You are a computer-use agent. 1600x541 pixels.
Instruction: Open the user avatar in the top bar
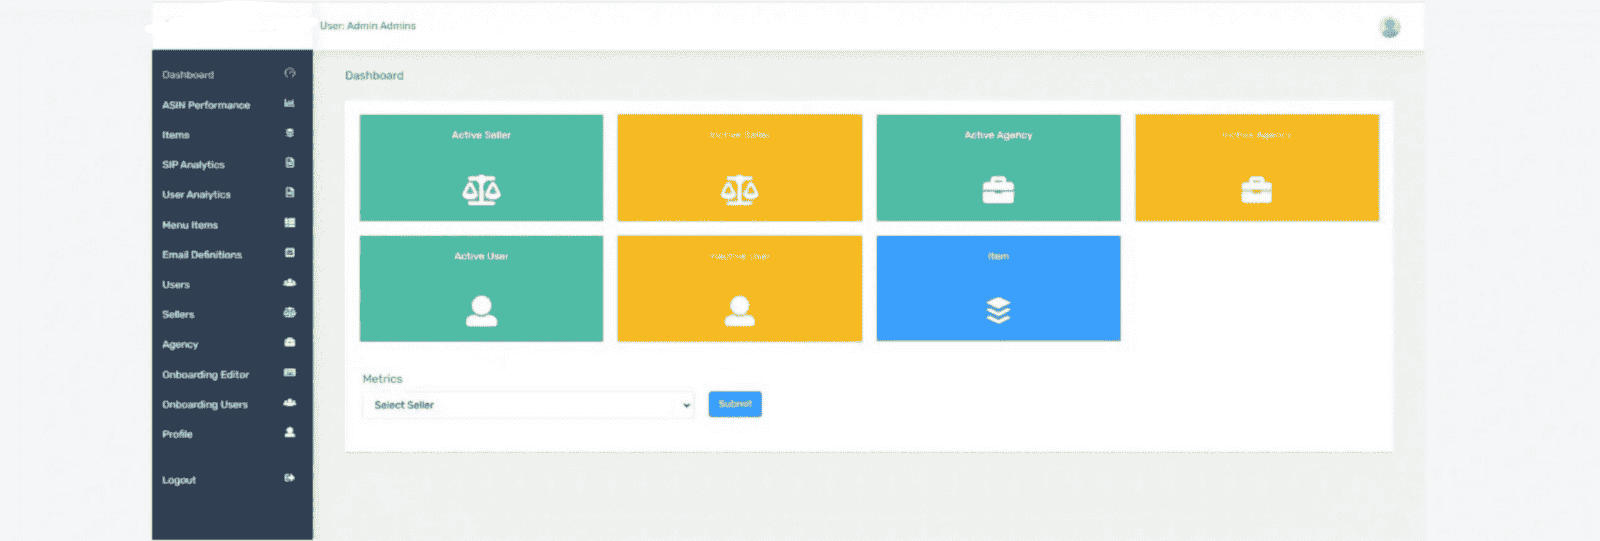pyautogui.click(x=1390, y=27)
